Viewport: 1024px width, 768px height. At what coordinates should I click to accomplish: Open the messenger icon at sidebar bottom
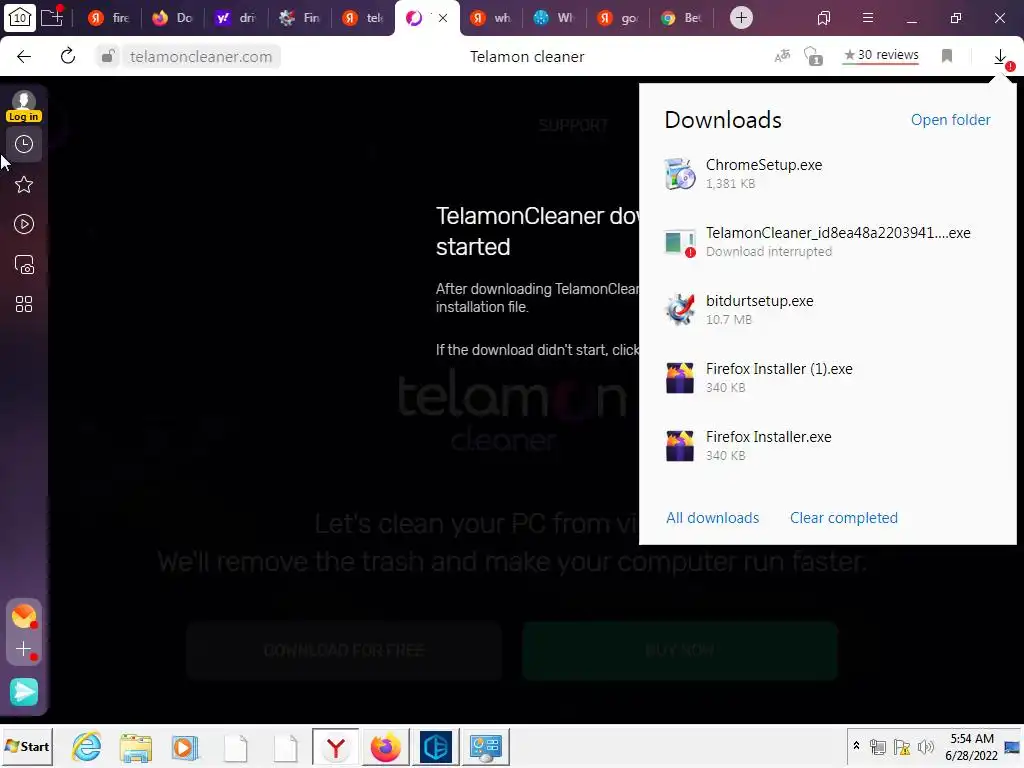point(24,692)
